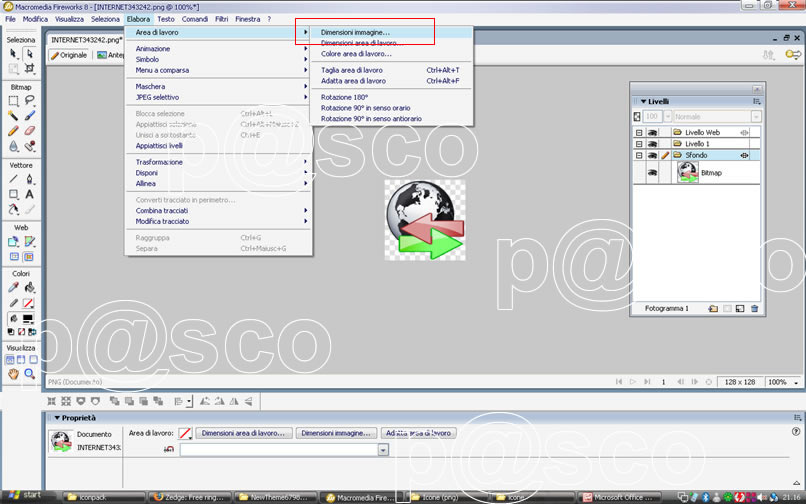Collapse the Livelli panel triangle
The image size is (806, 504).
[x=643, y=102]
